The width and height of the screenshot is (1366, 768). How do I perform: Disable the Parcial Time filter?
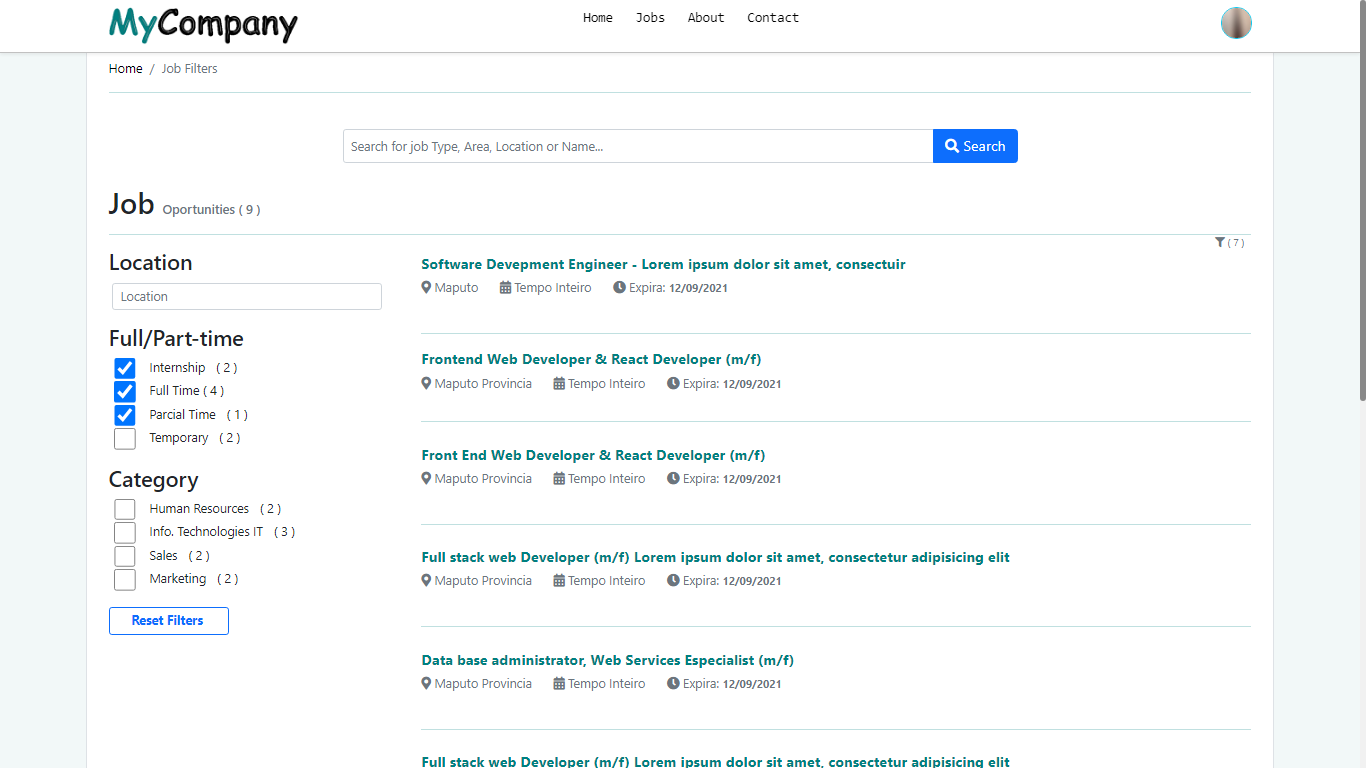point(125,415)
